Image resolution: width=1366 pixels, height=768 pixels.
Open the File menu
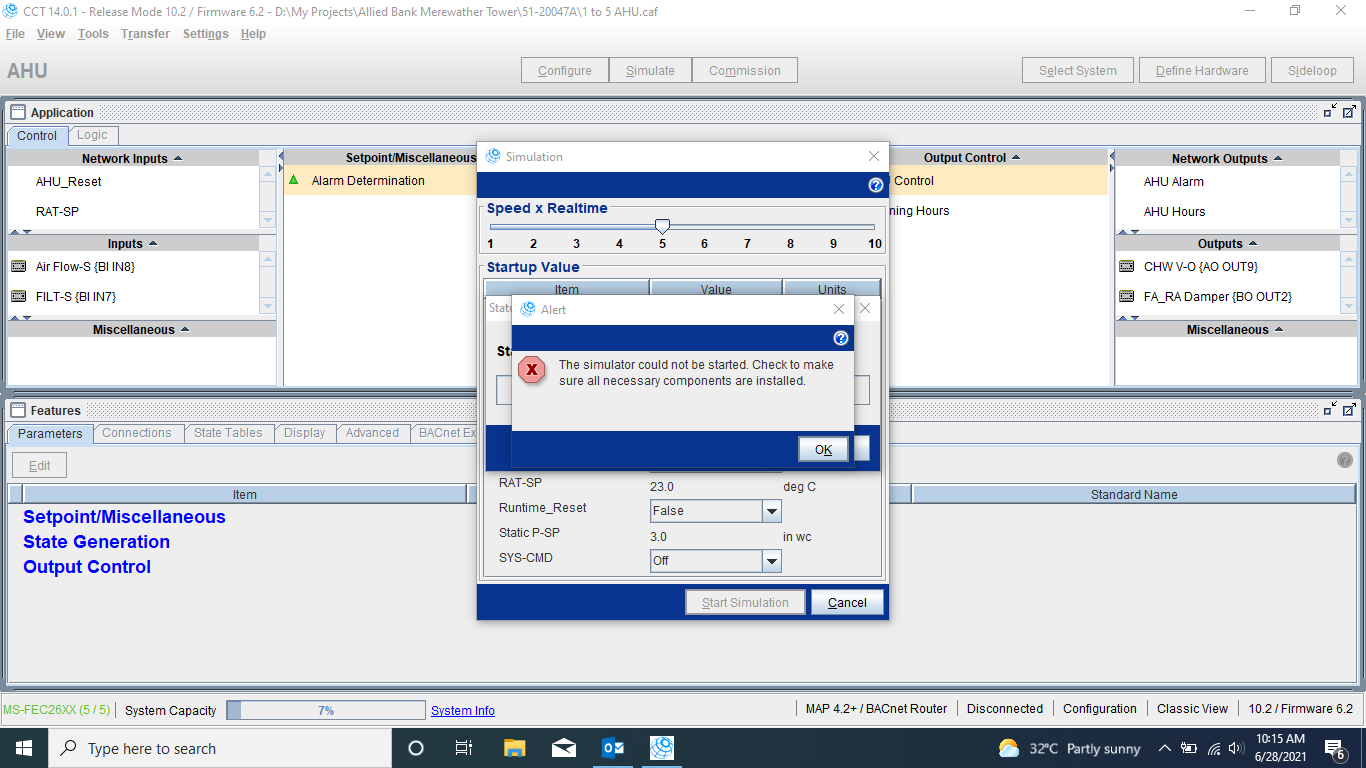pos(15,34)
